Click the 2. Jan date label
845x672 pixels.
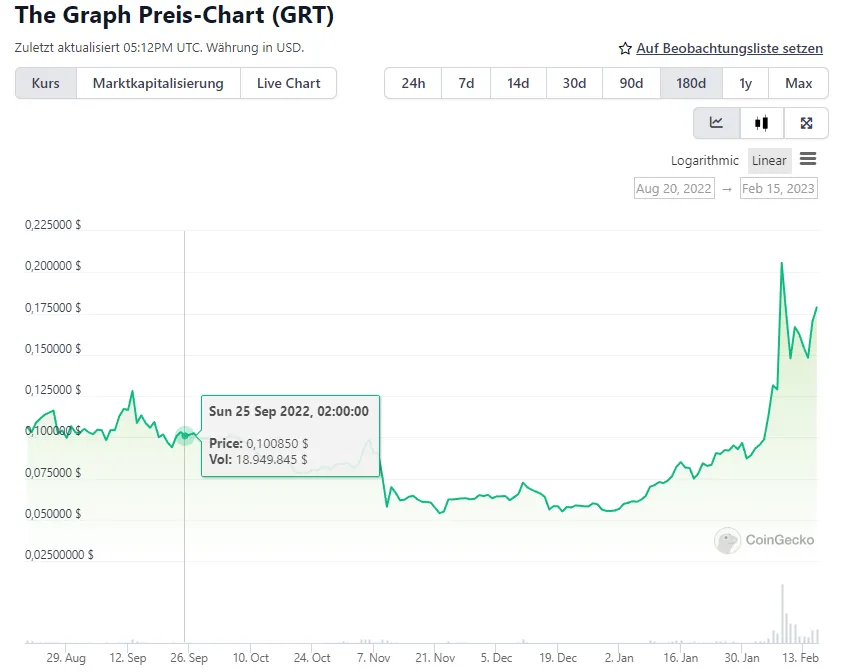(x=619, y=658)
